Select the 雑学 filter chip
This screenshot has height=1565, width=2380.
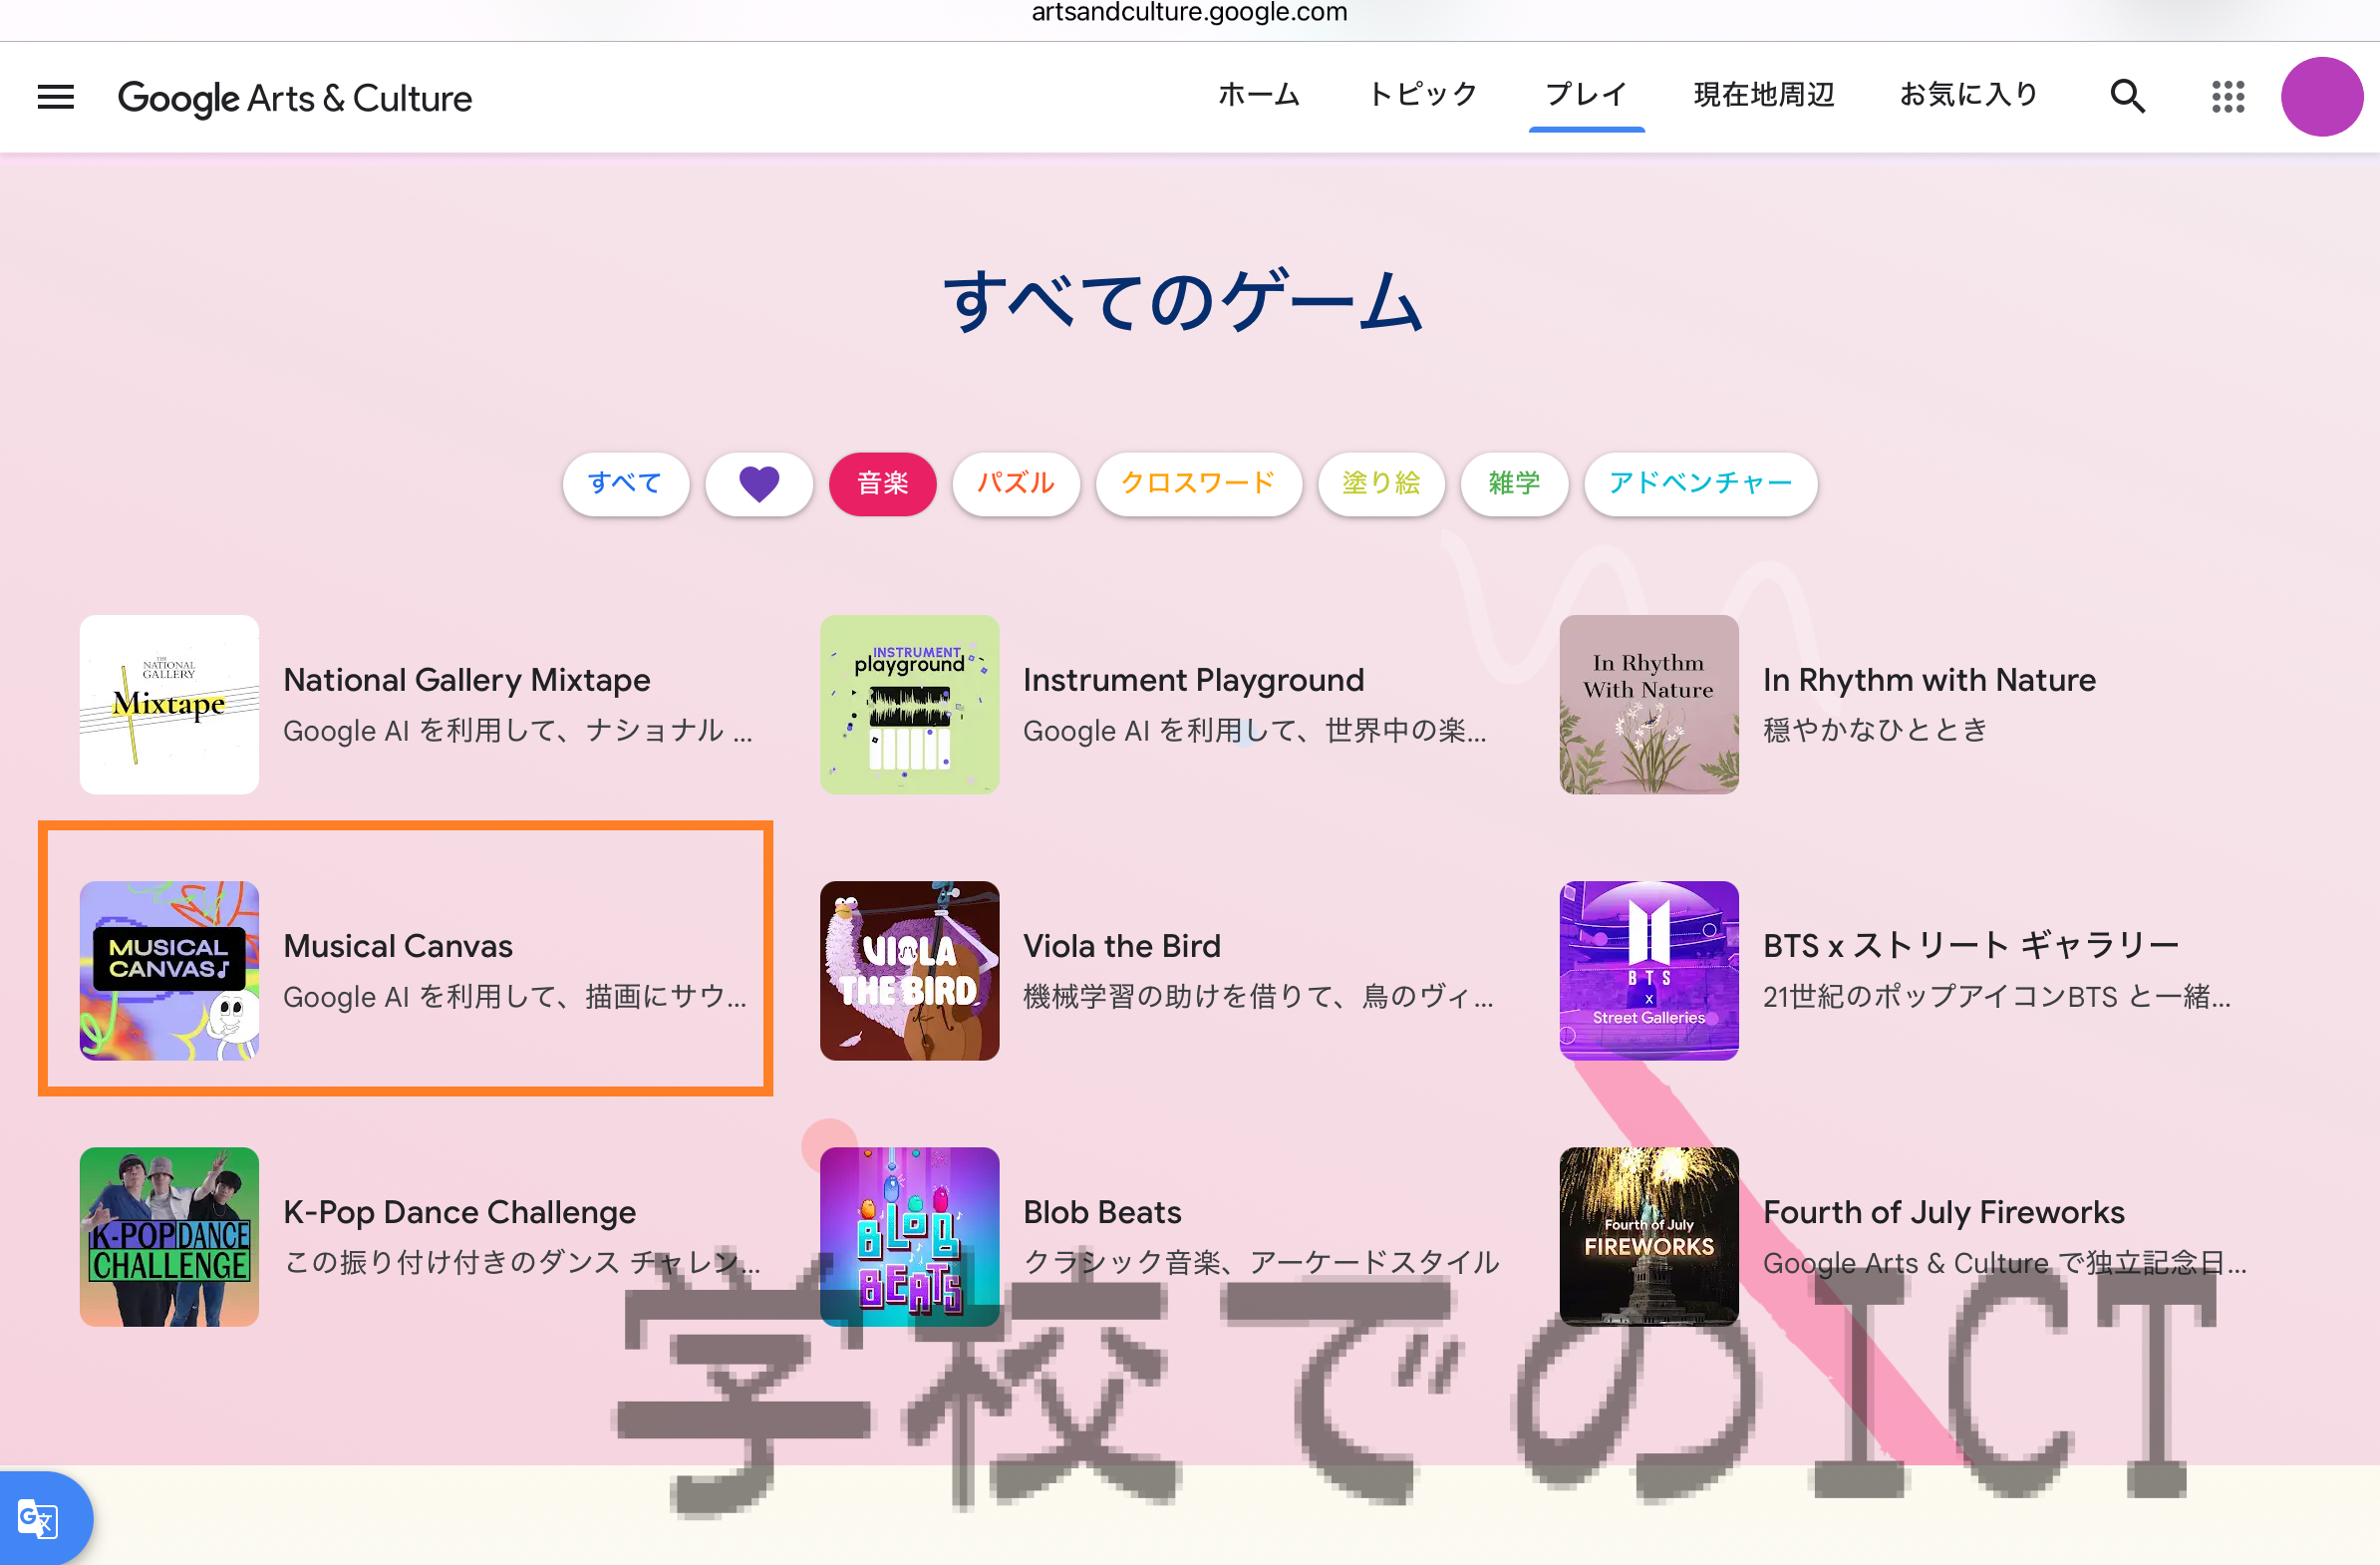pyautogui.click(x=1514, y=484)
